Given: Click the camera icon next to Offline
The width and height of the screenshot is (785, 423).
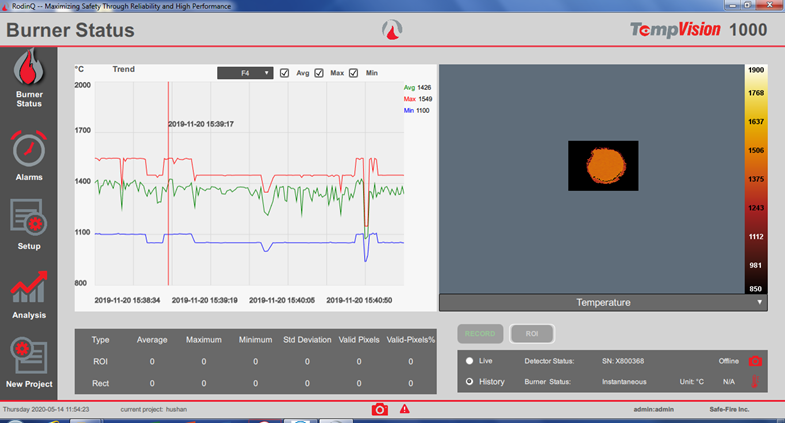Looking at the screenshot, I should pyautogui.click(x=755, y=361).
